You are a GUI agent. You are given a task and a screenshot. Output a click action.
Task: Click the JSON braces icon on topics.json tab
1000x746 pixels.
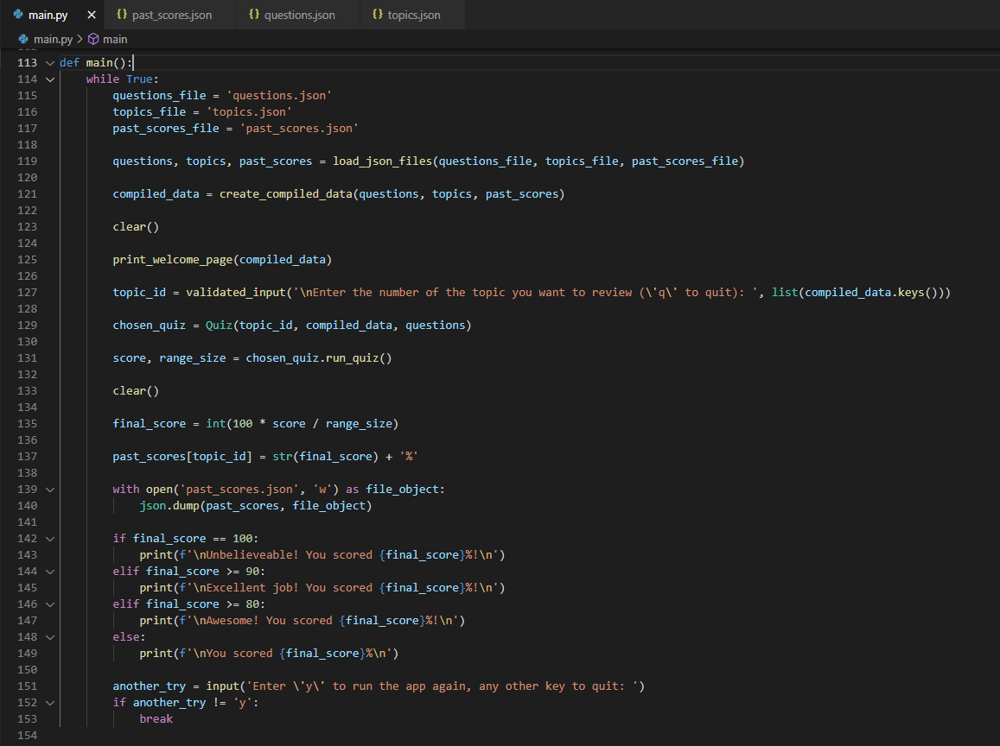tap(378, 14)
